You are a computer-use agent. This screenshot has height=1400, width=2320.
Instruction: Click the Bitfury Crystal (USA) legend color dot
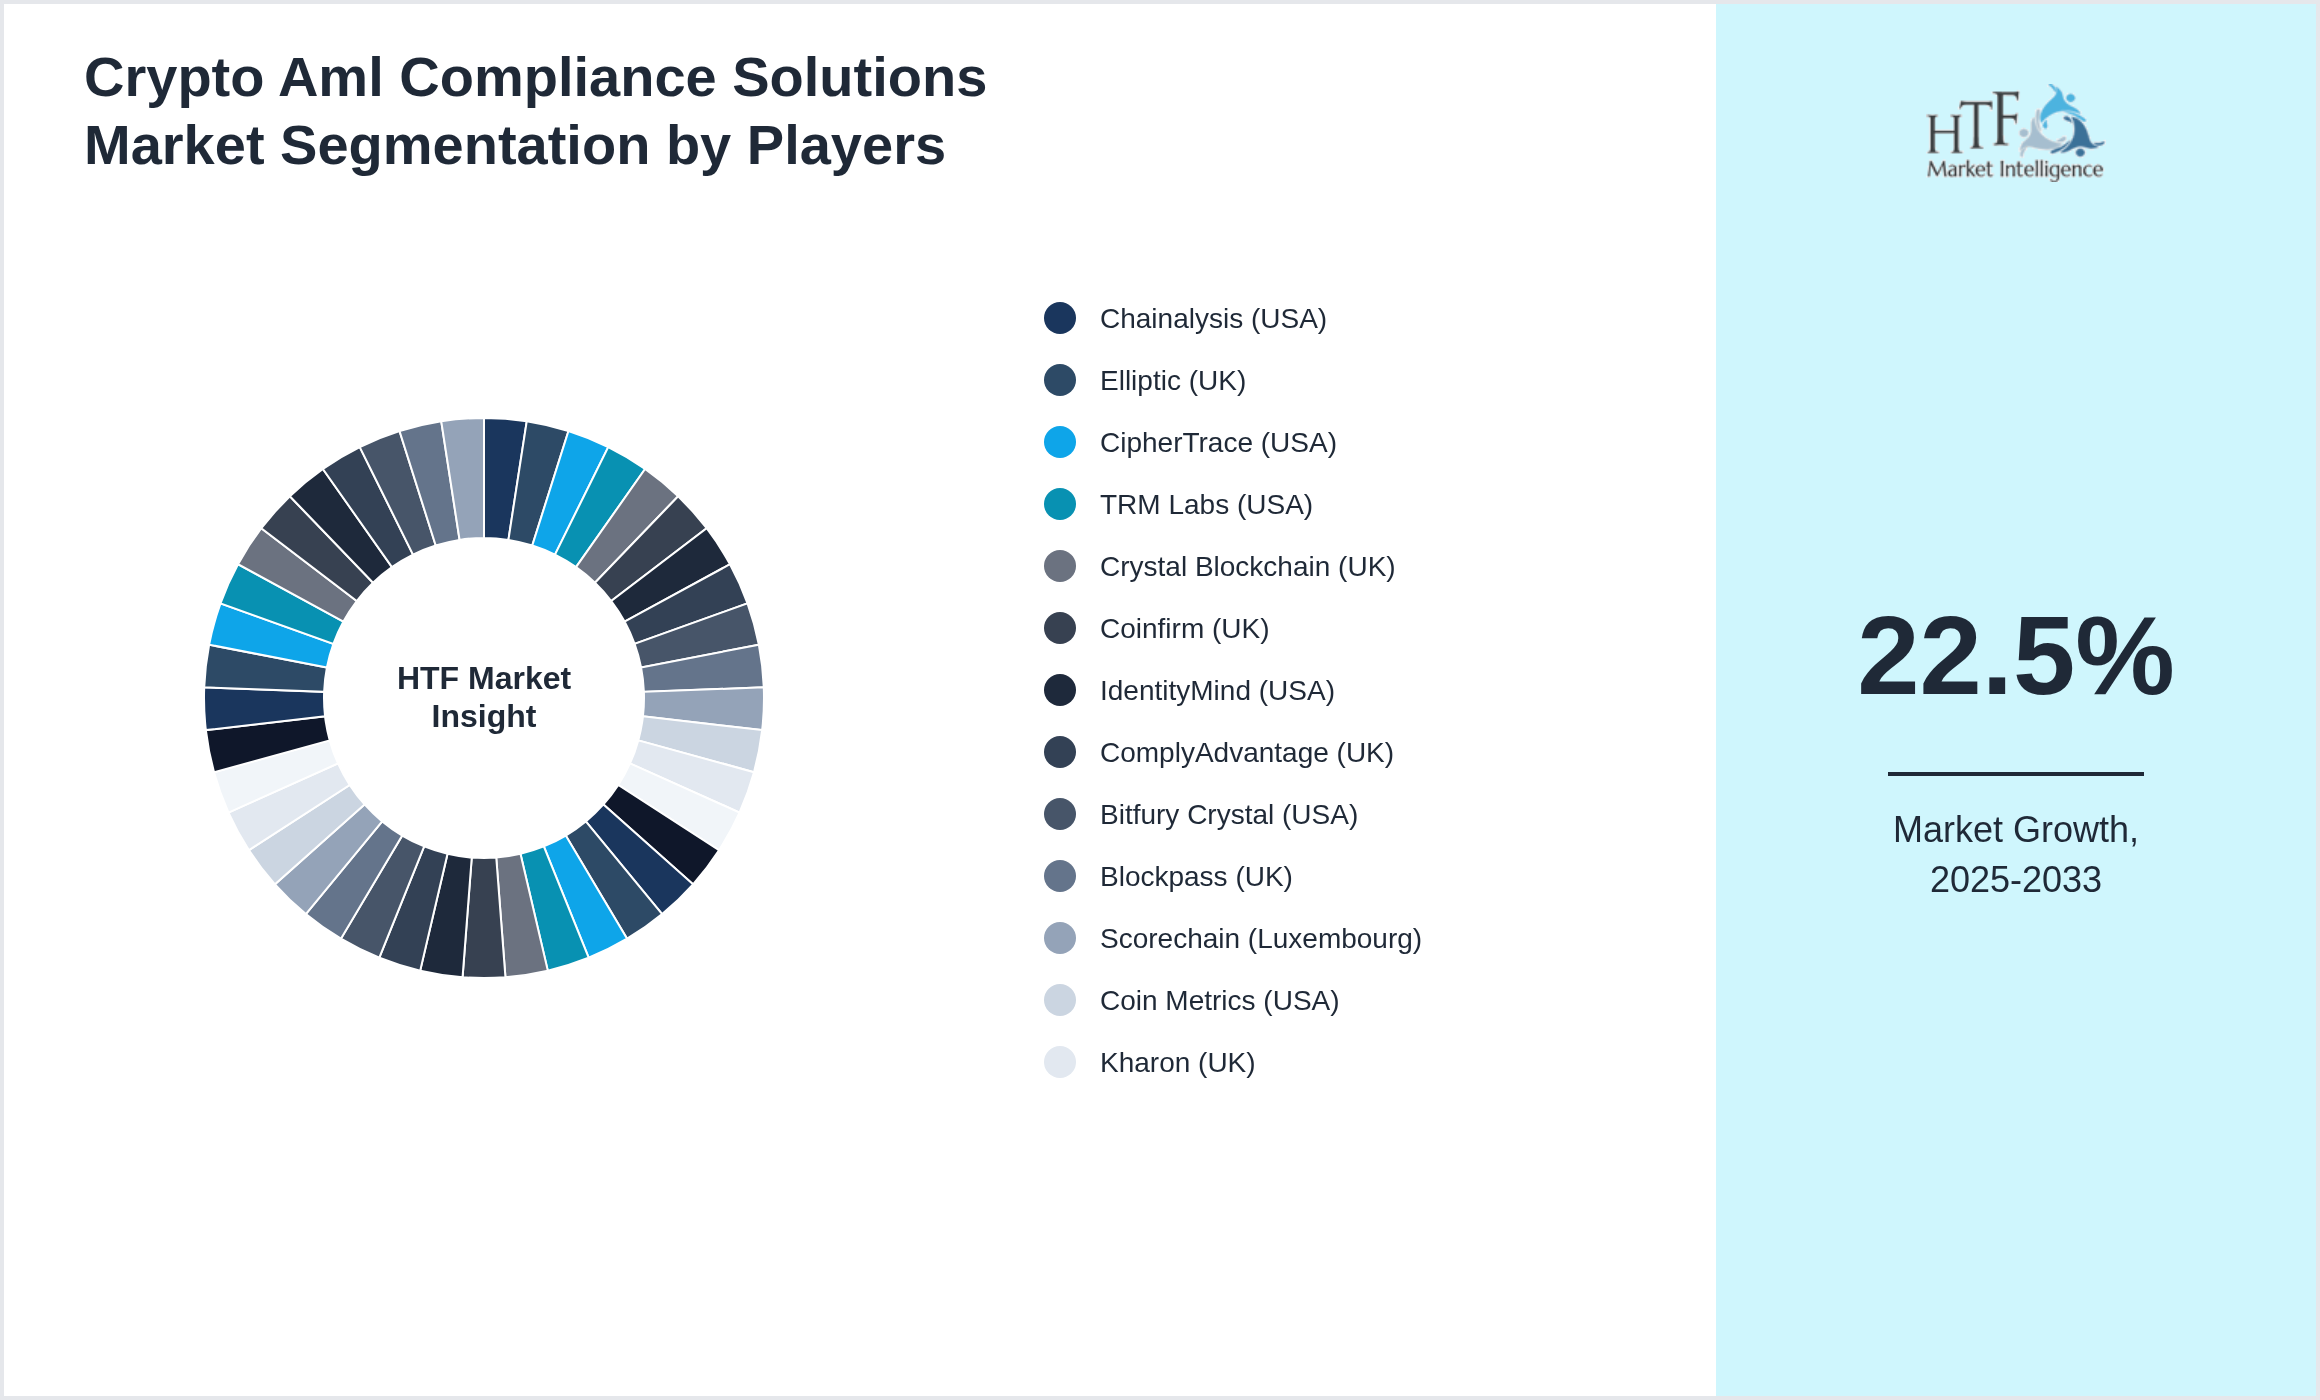click(1060, 814)
